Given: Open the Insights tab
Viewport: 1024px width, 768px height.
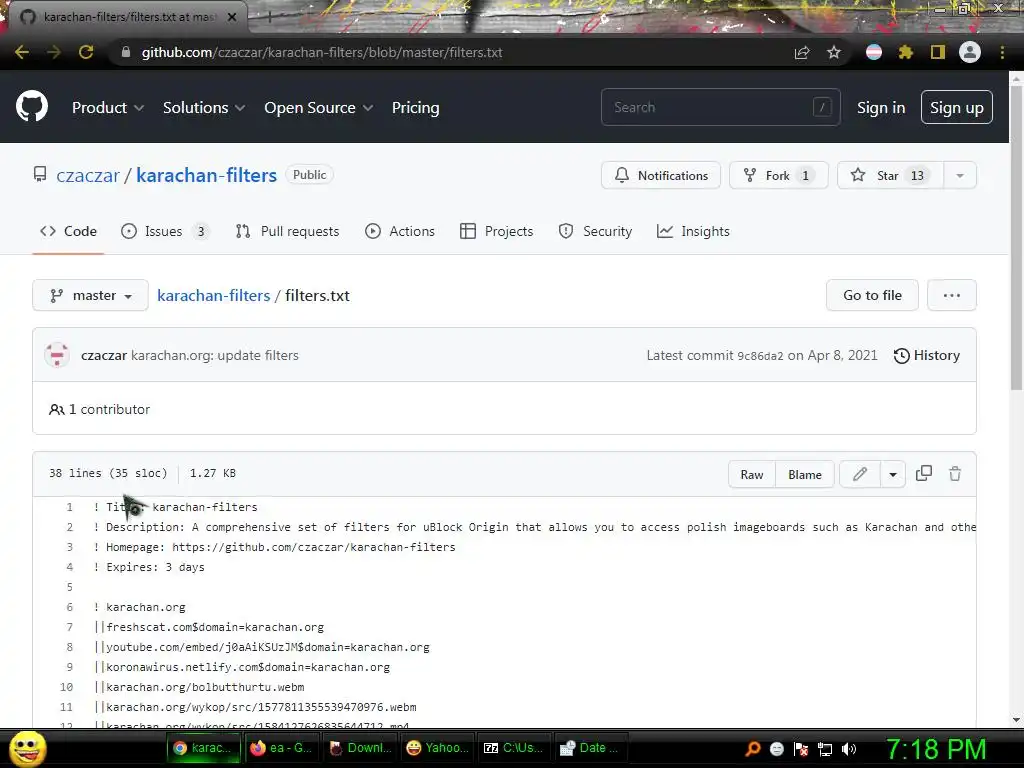Looking at the screenshot, I should pos(693,231).
